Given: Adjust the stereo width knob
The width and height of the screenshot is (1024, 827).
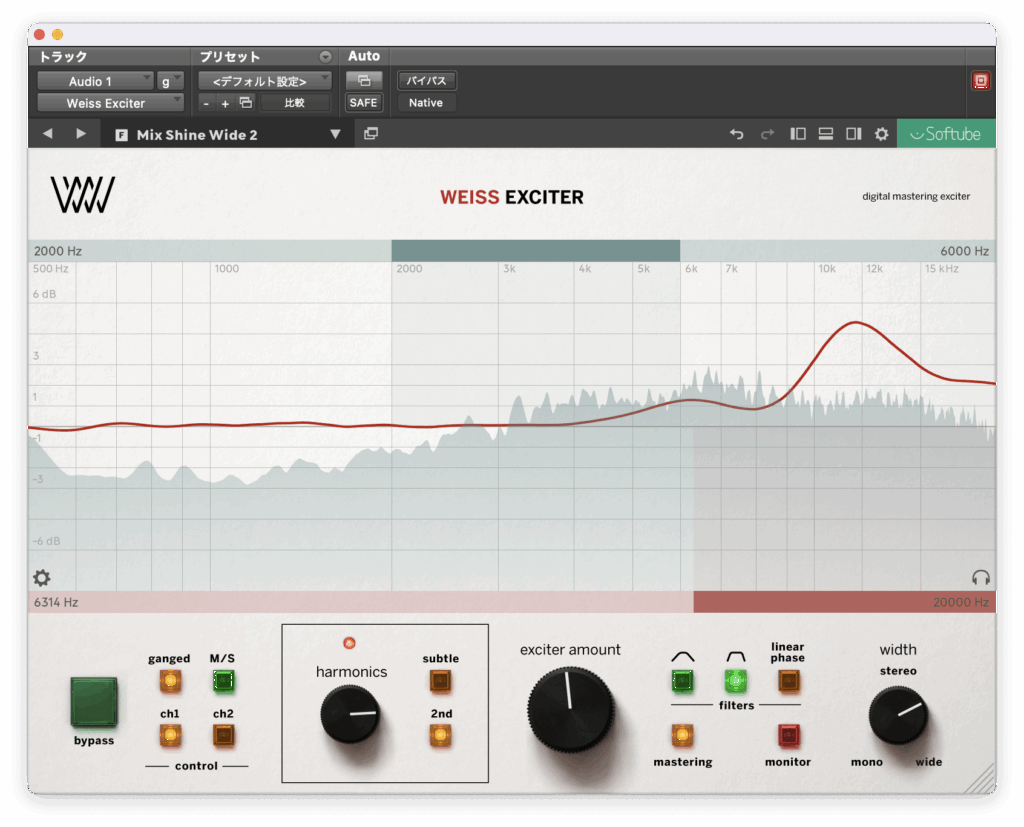Looking at the screenshot, I should click(x=898, y=715).
